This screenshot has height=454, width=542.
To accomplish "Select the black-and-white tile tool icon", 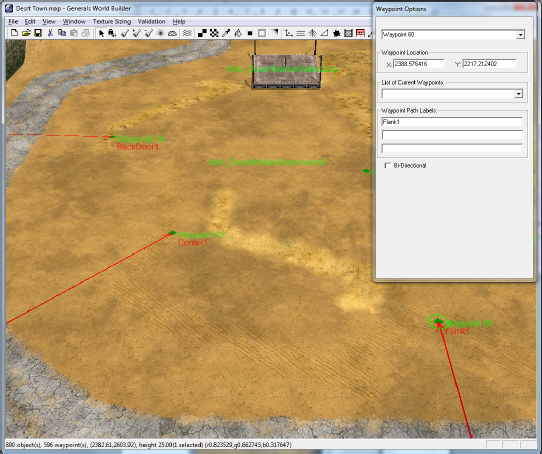I will point(202,33).
